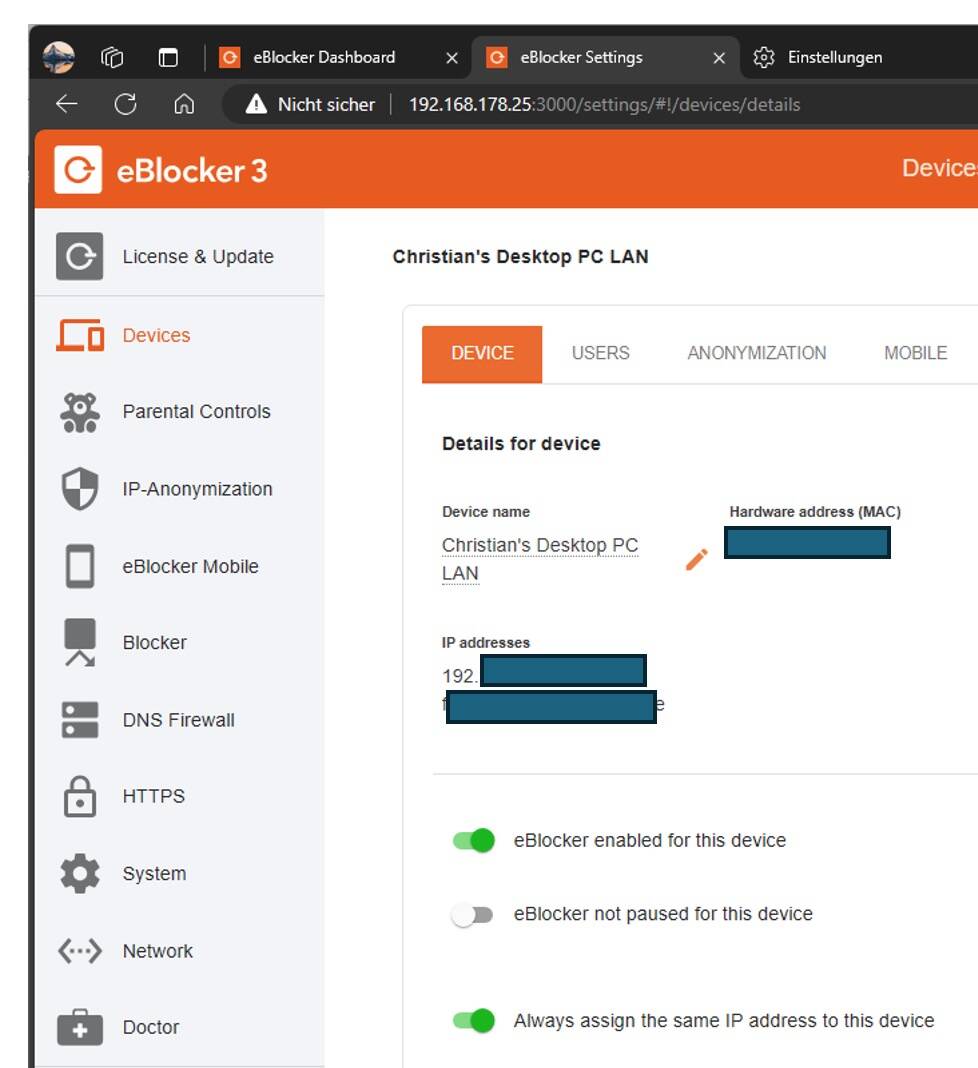Go to IP-Anonymization menu entry
Viewport: 978px width, 1068px height.
[x=198, y=489]
